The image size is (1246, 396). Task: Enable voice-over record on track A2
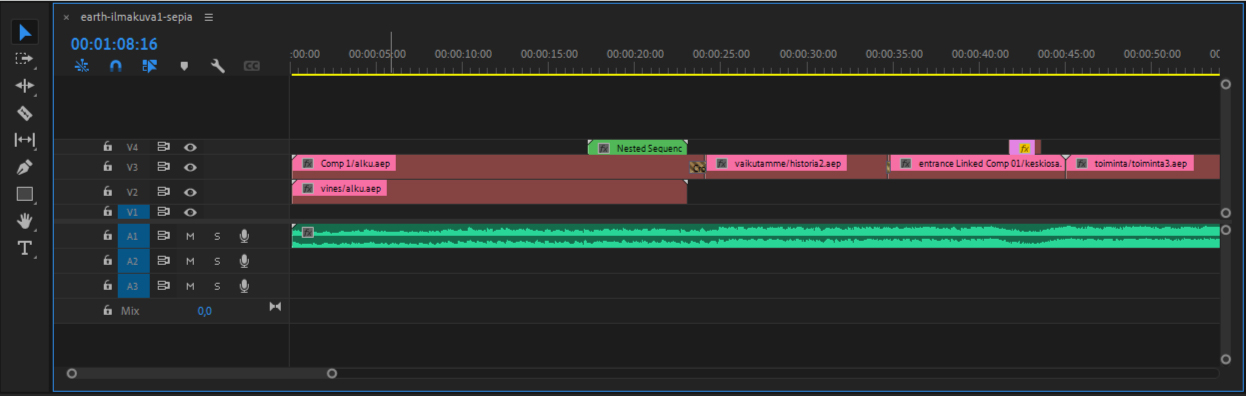coord(244,261)
